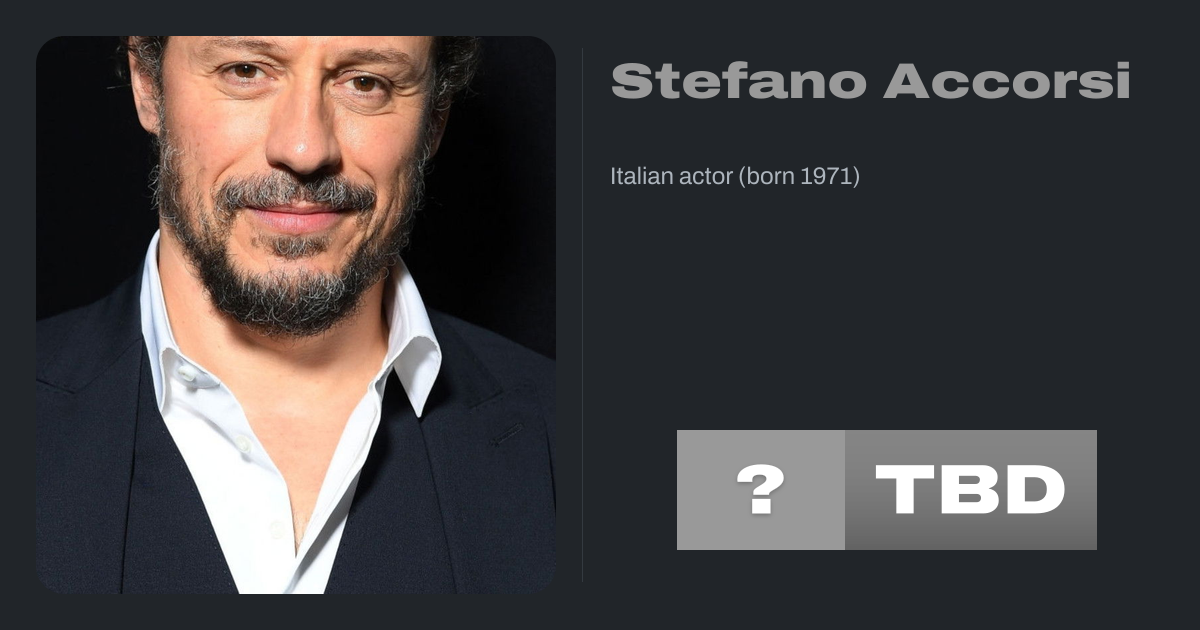Click the born 1971 text

[x=799, y=177]
